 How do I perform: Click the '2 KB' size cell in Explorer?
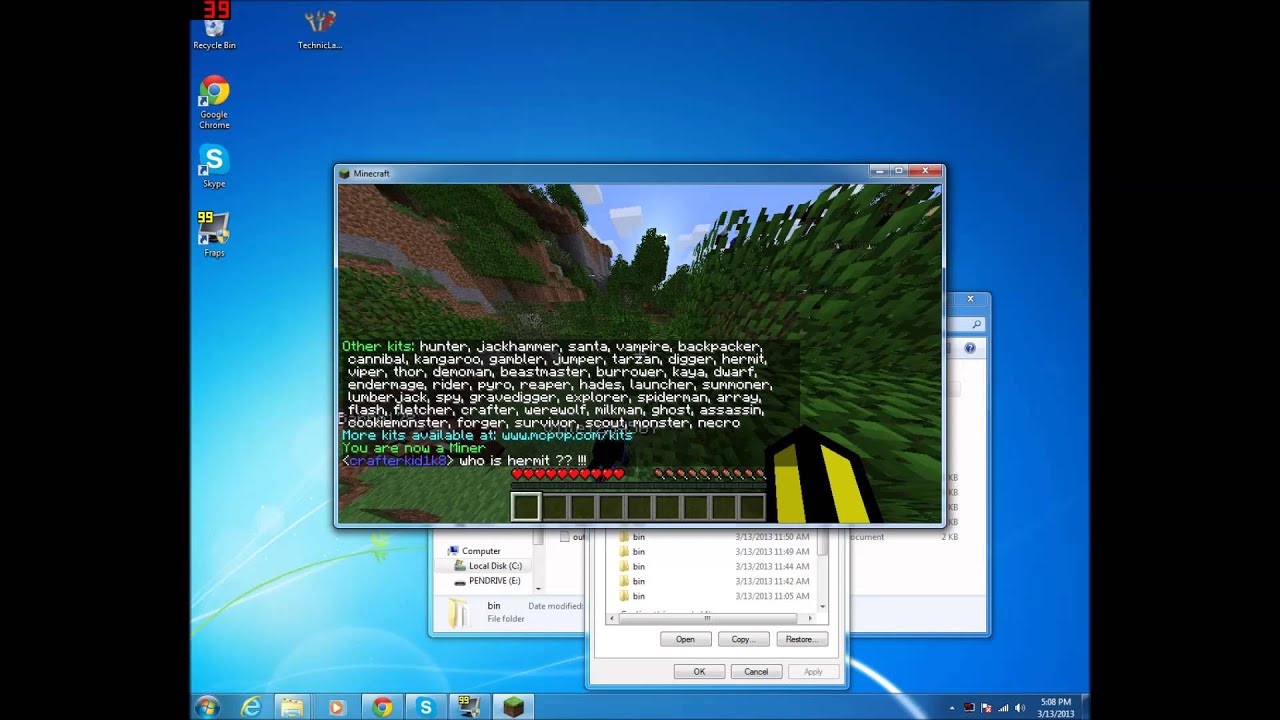click(949, 537)
